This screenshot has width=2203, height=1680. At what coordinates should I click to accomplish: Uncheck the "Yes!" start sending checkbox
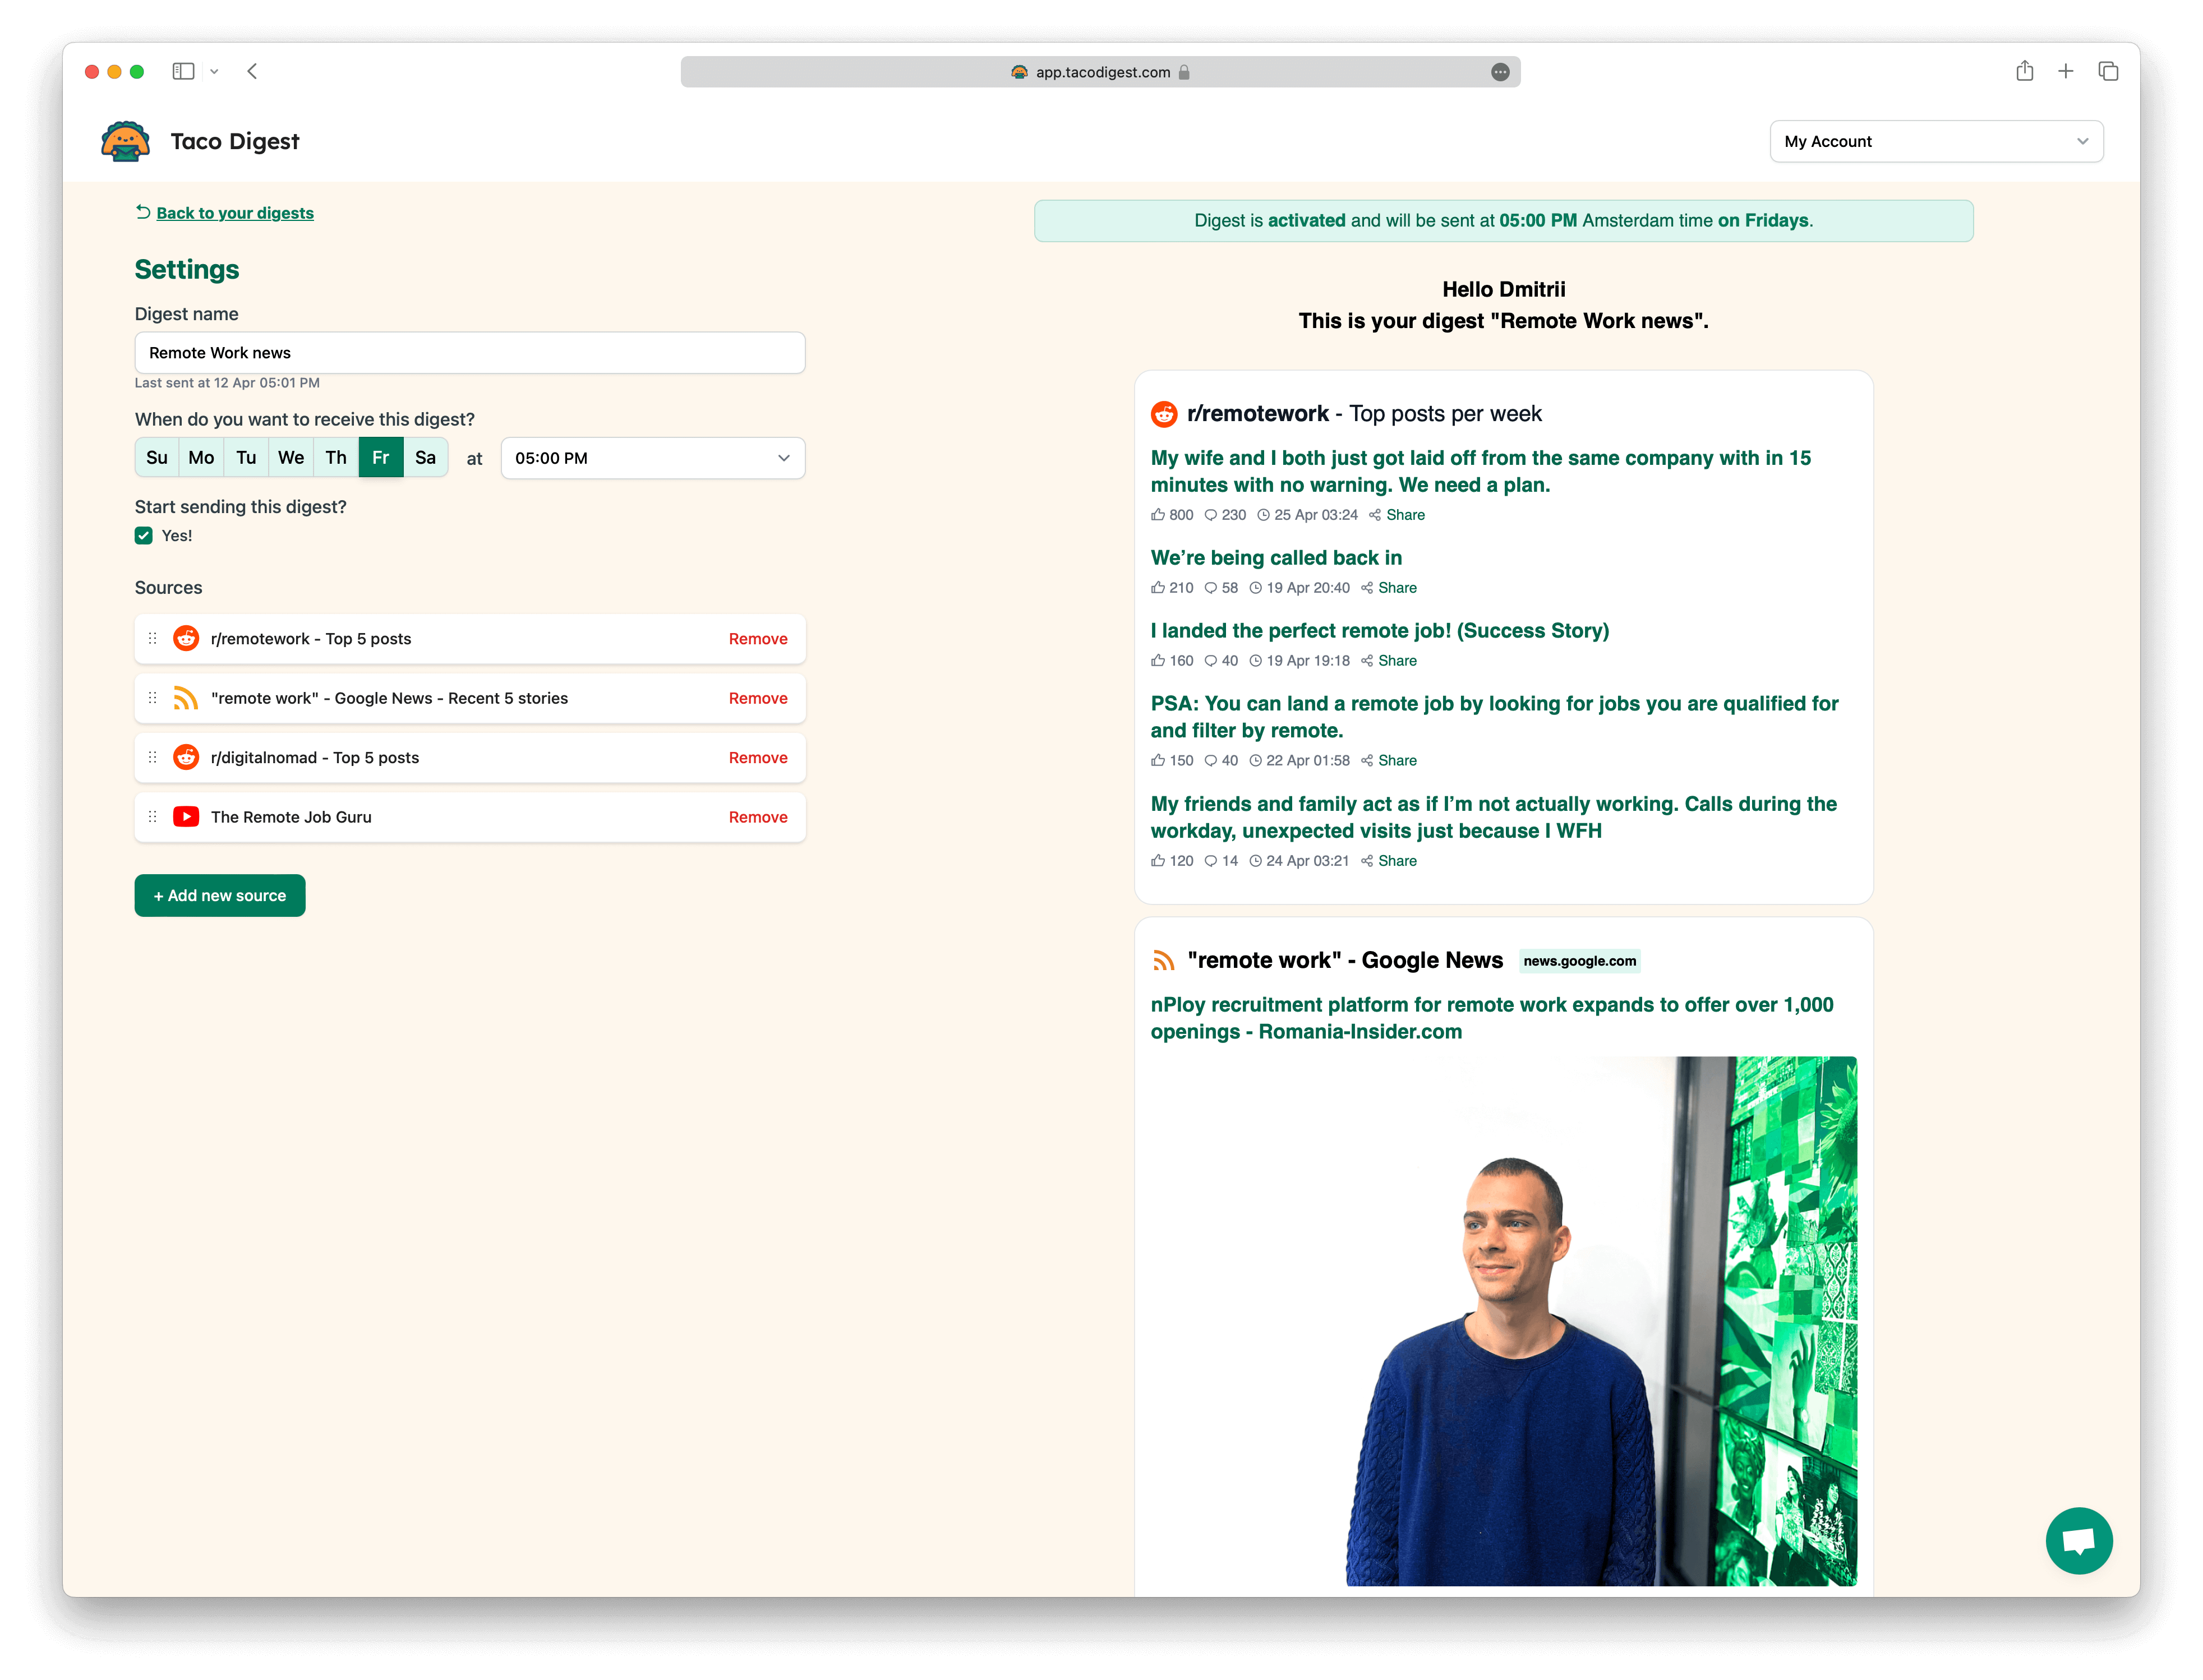[x=144, y=536]
